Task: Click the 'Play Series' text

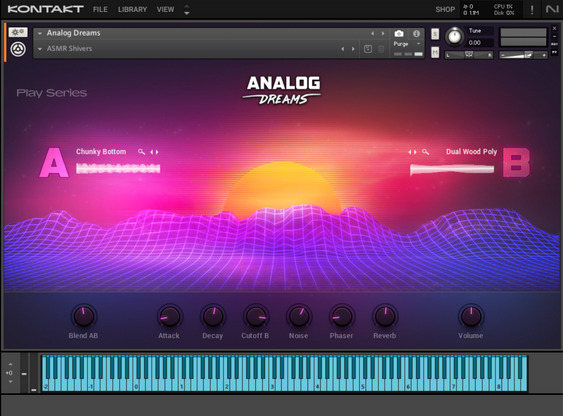Action: [51, 93]
